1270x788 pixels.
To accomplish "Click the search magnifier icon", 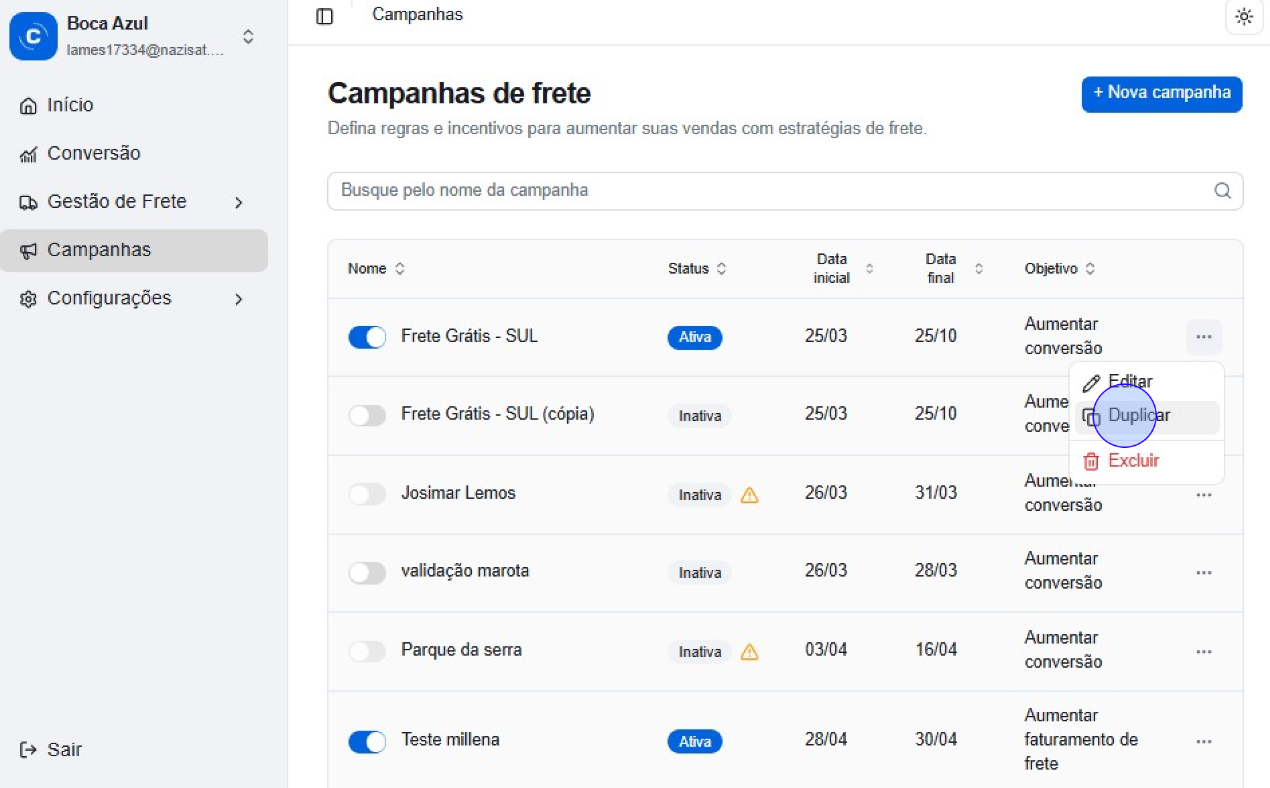I will click(x=1222, y=191).
